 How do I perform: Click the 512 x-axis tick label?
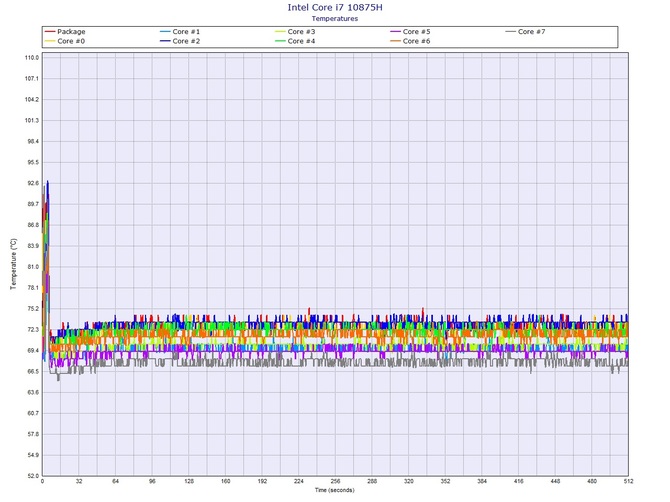pos(629,481)
